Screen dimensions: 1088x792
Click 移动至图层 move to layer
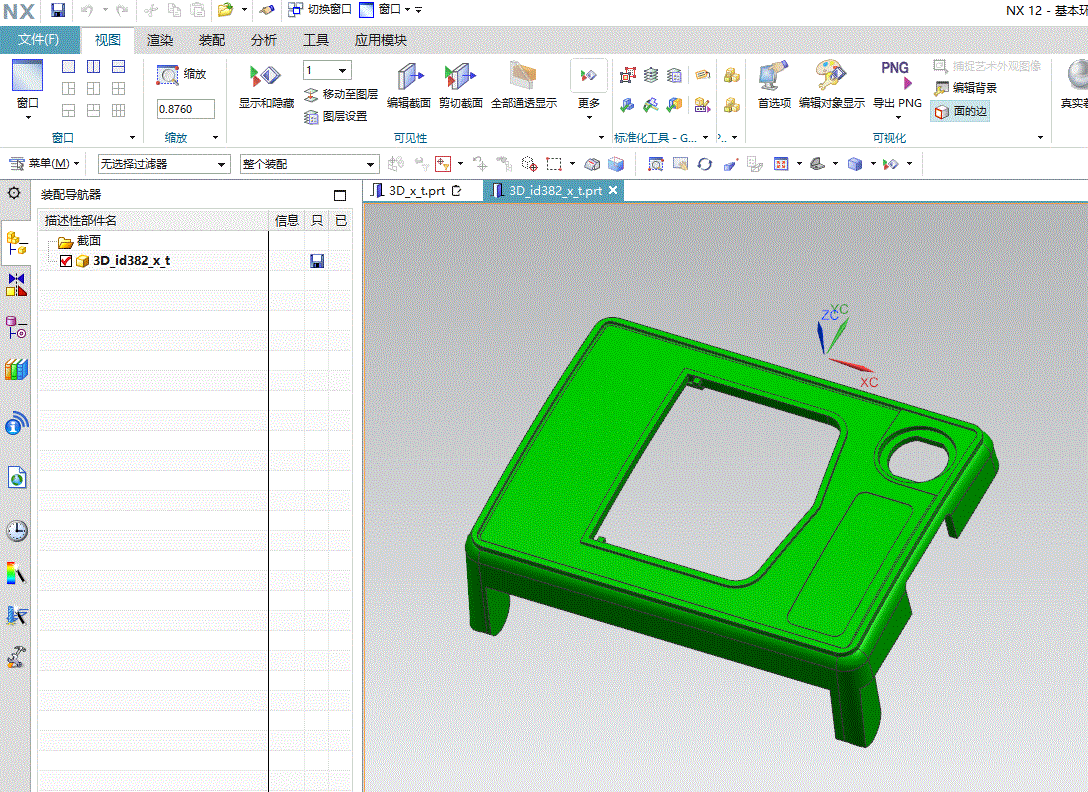(341, 94)
